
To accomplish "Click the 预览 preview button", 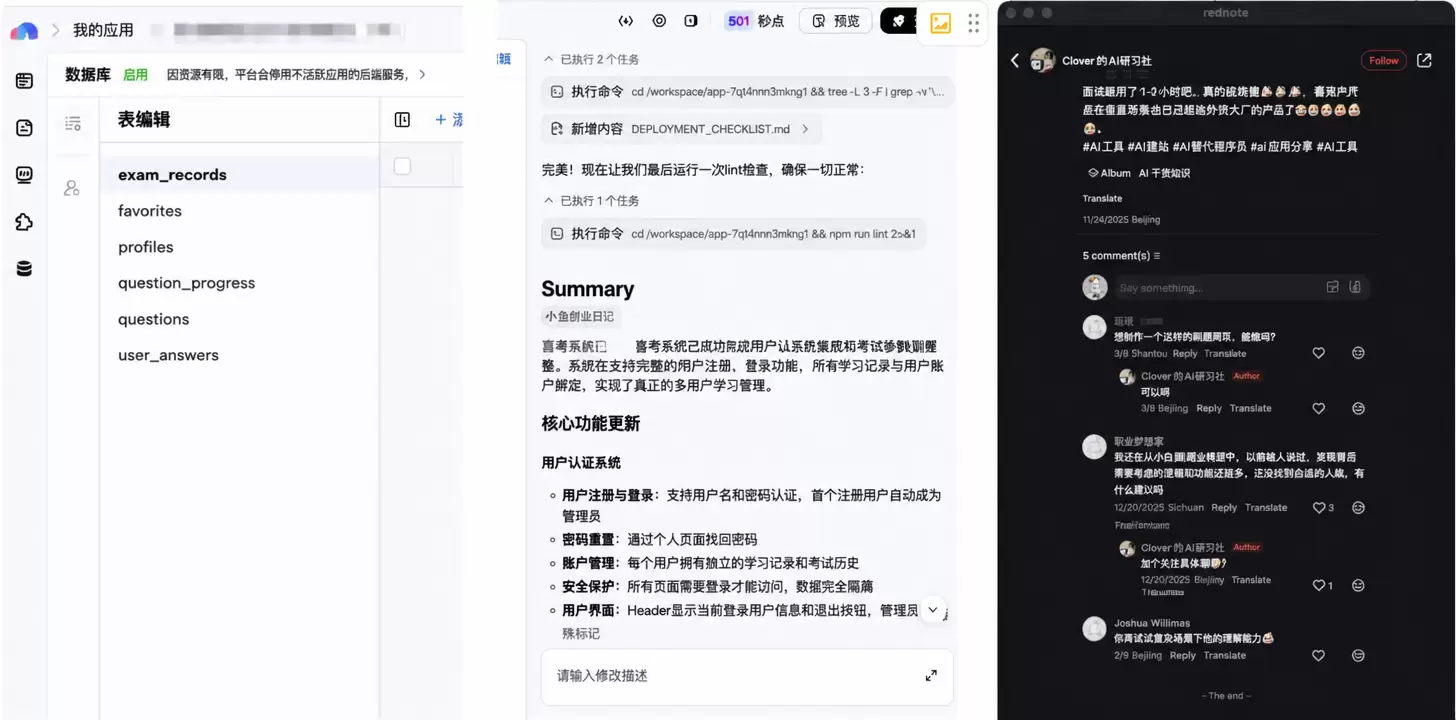I will pyautogui.click(x=836, y=21).
